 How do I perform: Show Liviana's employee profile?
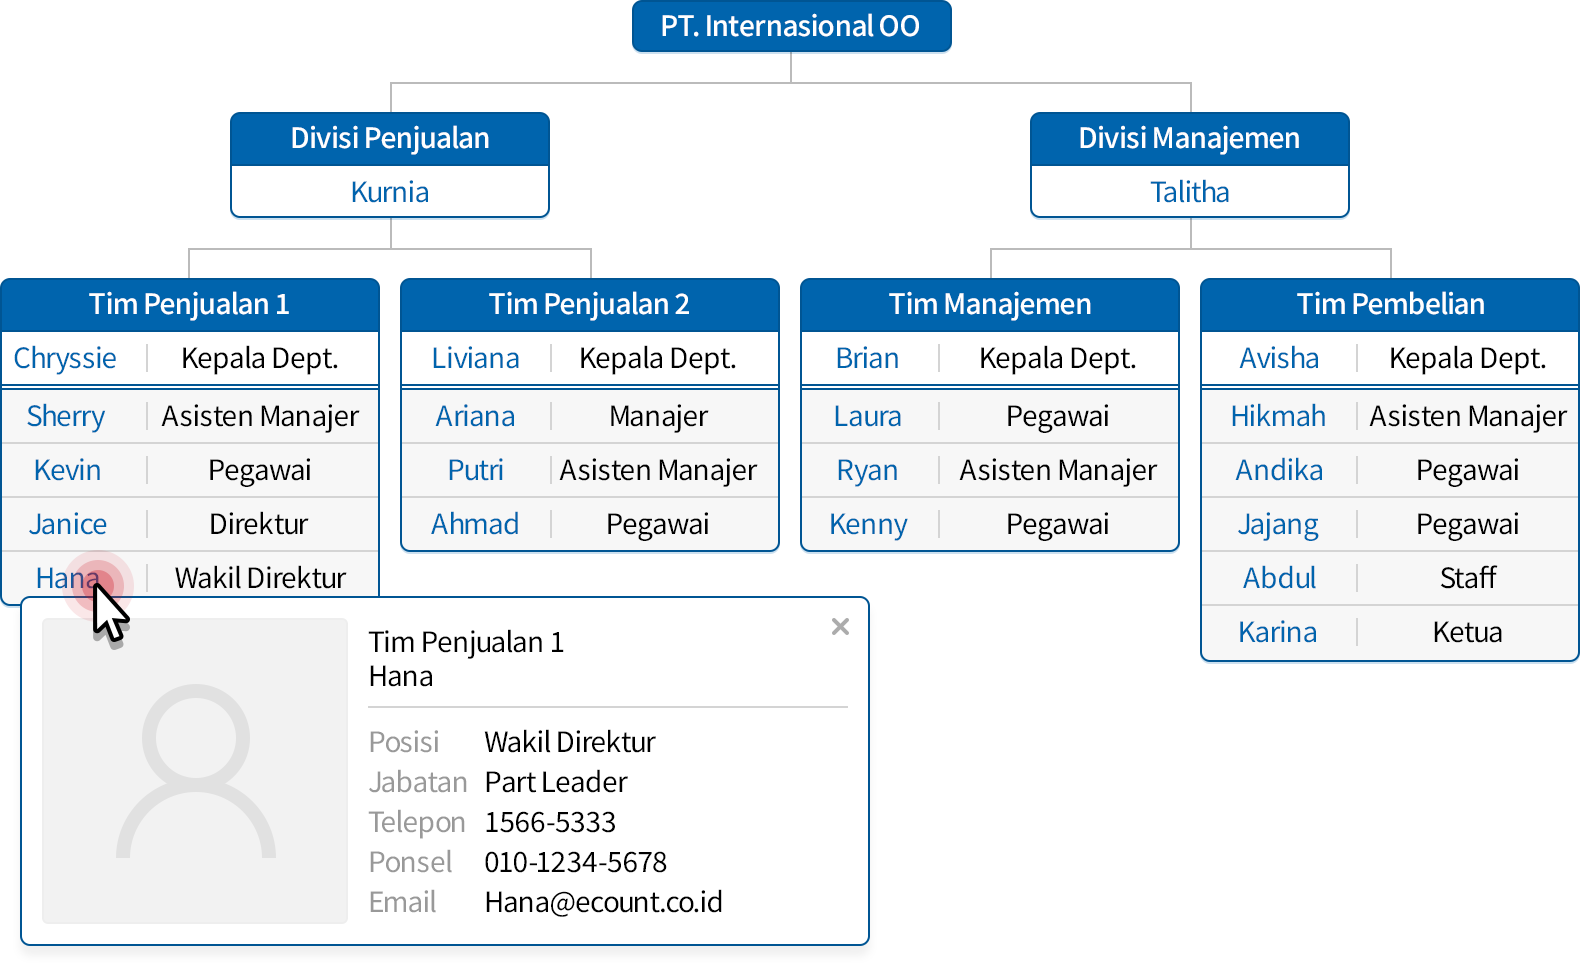(x=475, y=358)
